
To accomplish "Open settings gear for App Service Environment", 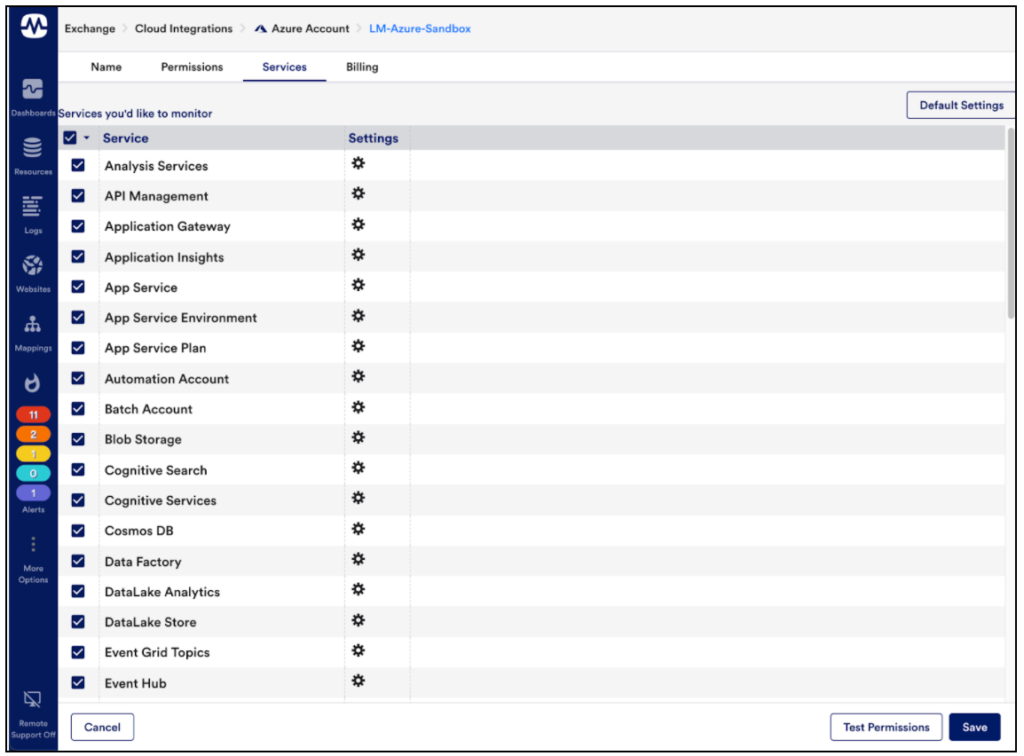I will pyautogui.click(x=358, y=316).
